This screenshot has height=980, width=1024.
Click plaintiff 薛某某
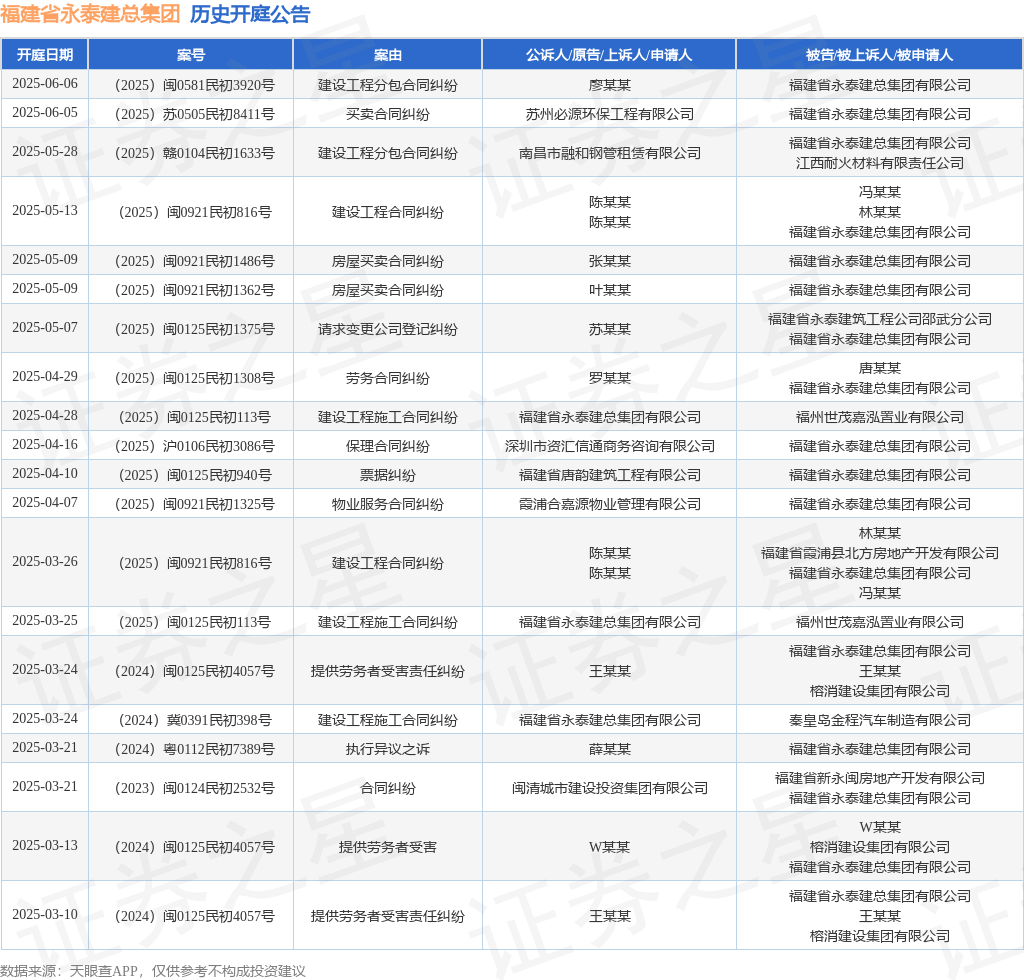tap(609, 749)
